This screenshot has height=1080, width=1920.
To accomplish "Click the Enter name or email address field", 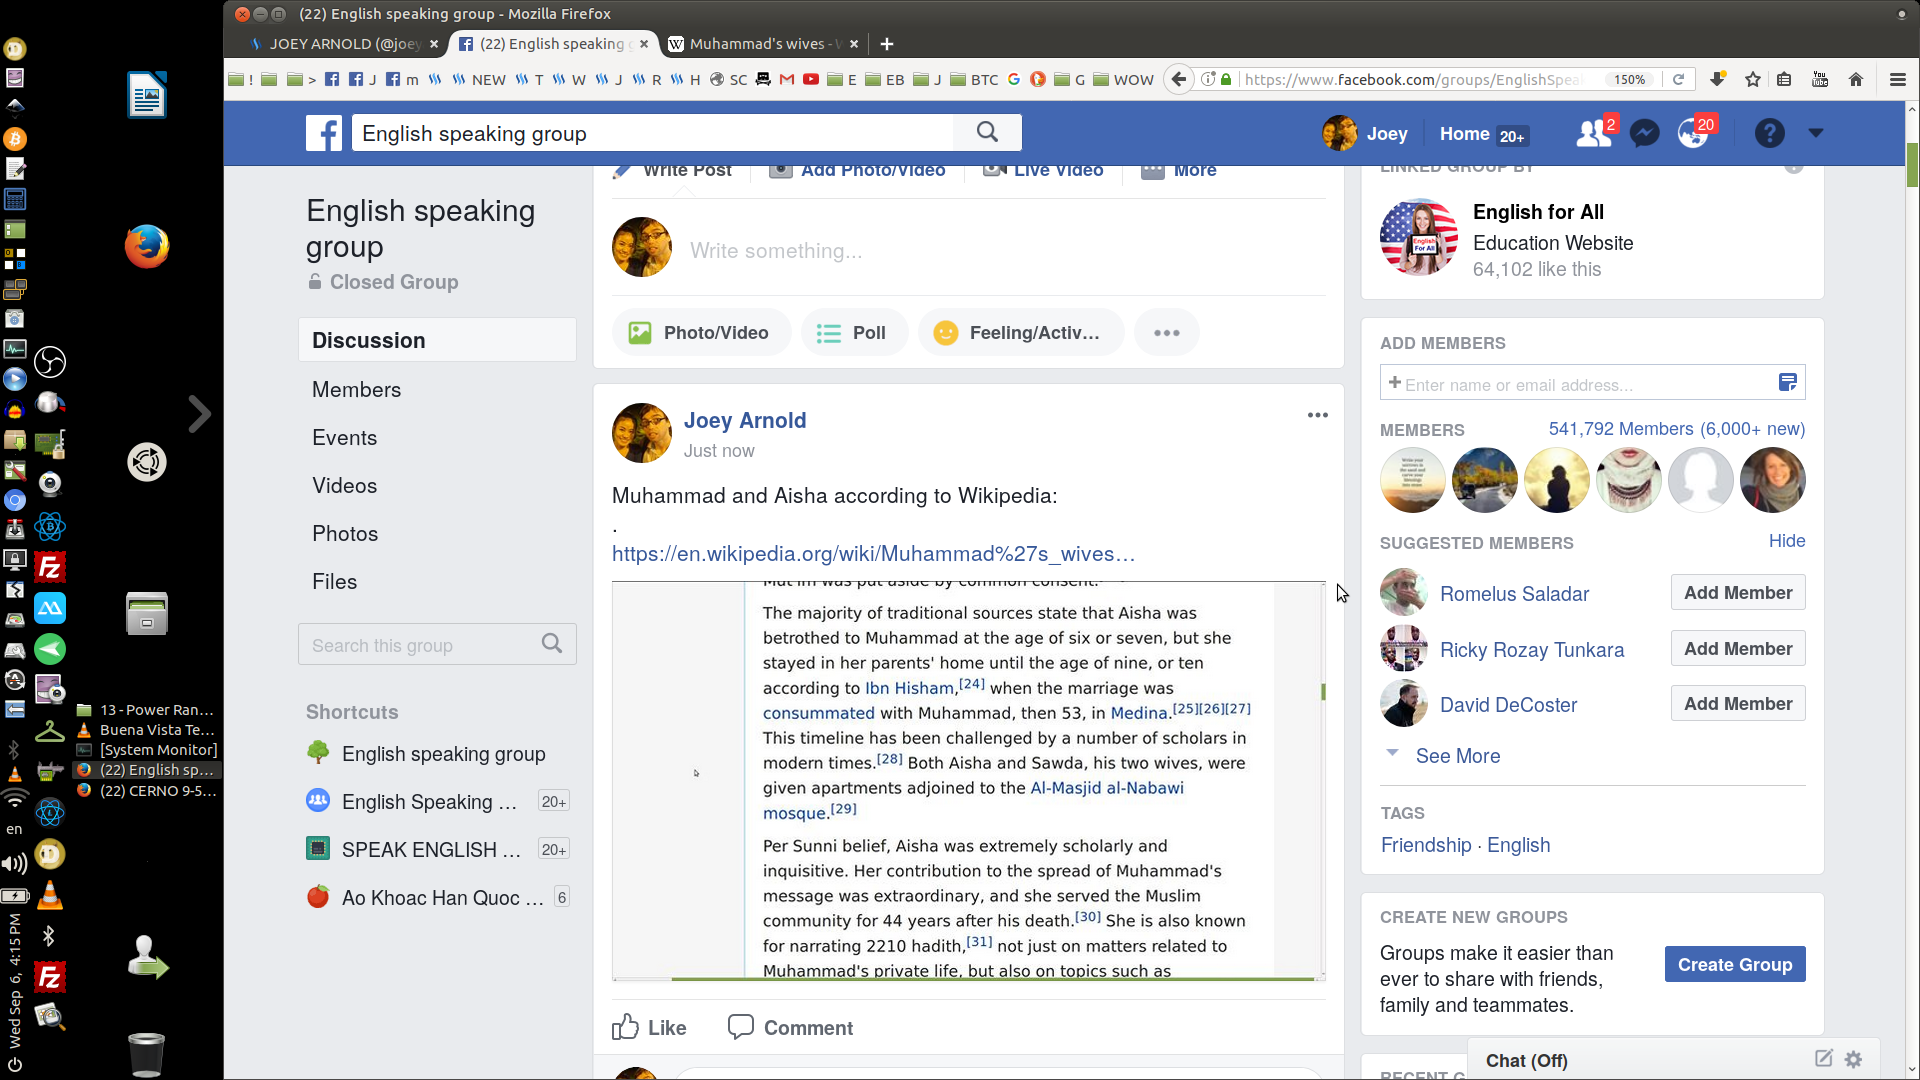I will coord(1590,384).
